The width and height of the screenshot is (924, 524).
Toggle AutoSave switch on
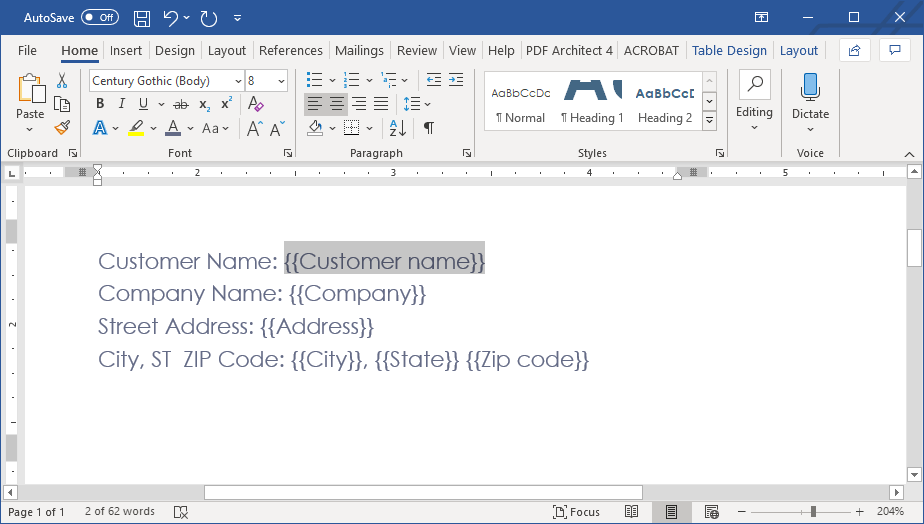pos(100,18)
